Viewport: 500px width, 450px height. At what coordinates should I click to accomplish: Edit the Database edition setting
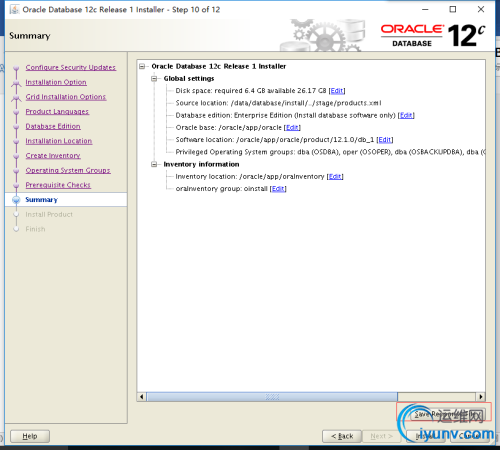406,115
